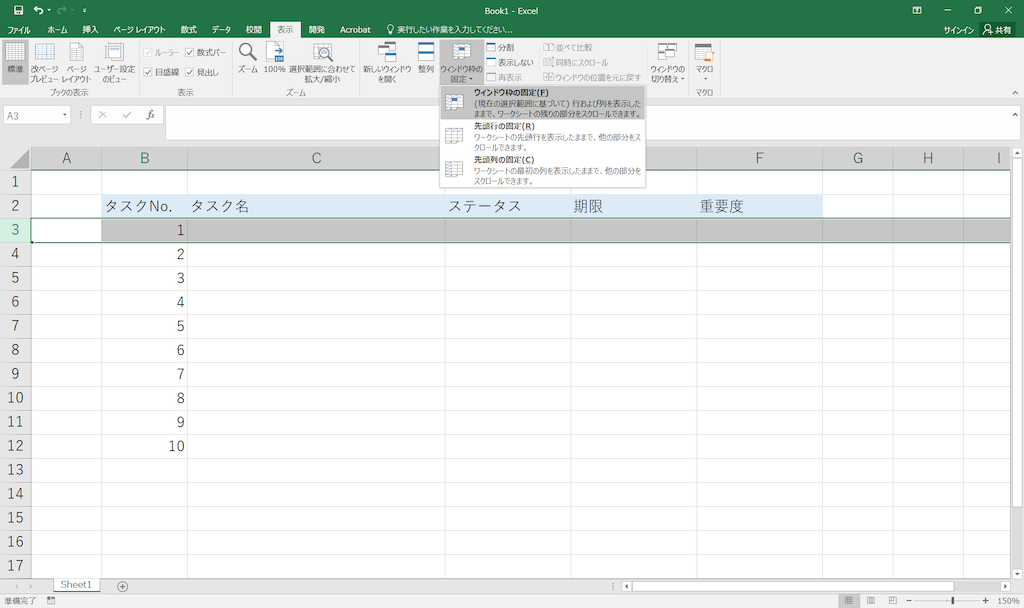This screenshot has width=1024, height=608.
Task: Click 表示しない to hide the window
Action: pyautogui.click(x=510, y=62)
